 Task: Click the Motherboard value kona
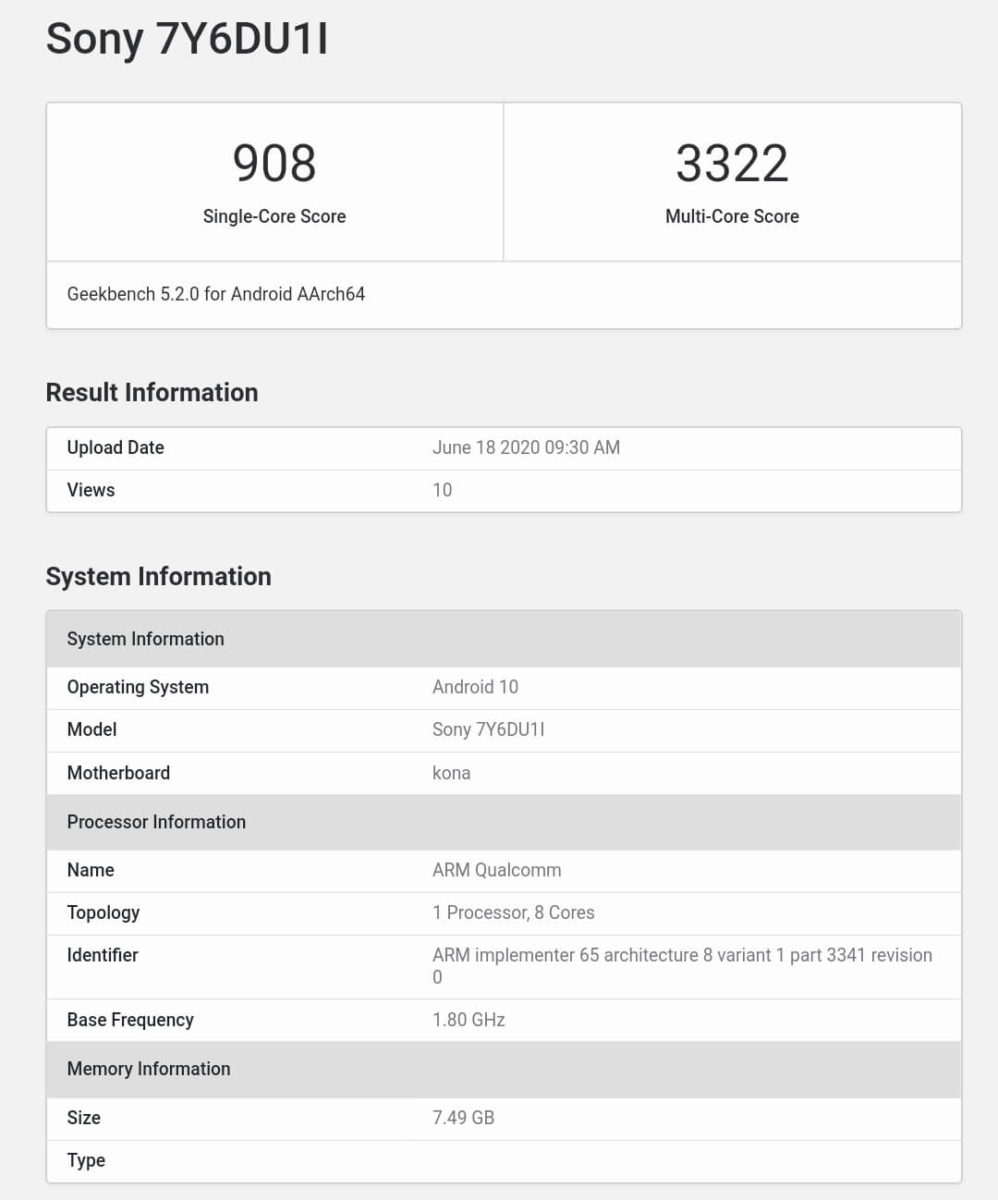click(x=450, y=772)
